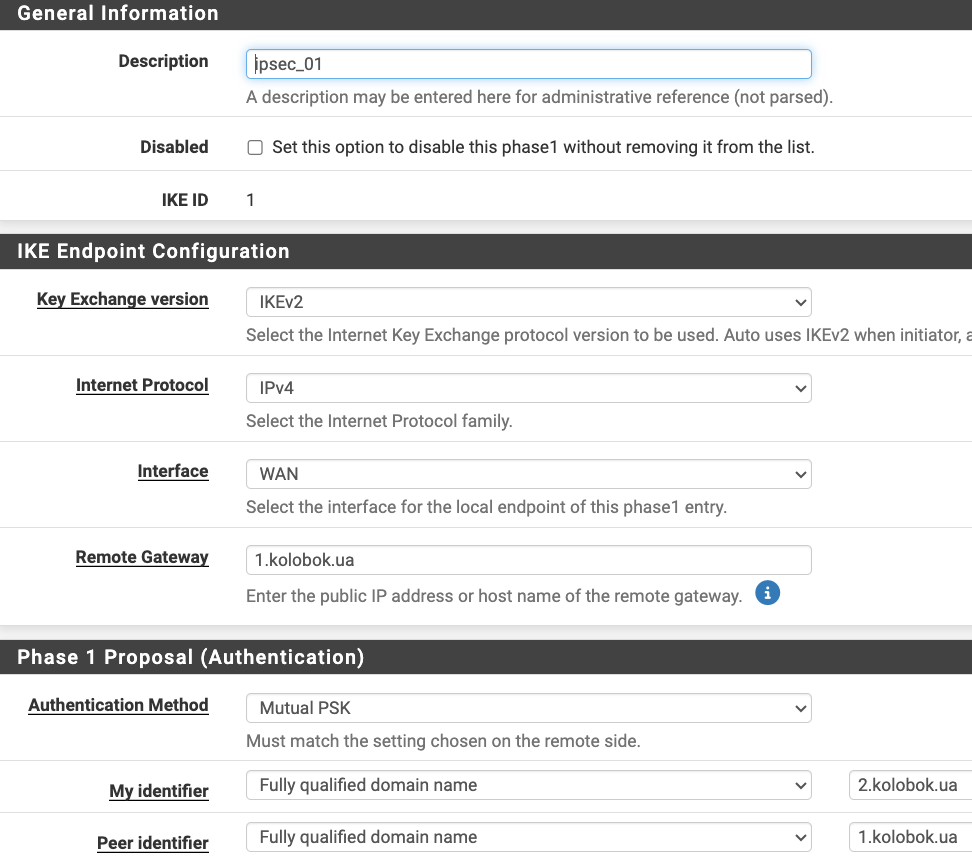972x862 pixels.
Task: Click the My identifier label link
Action: [x=159, y=791]
